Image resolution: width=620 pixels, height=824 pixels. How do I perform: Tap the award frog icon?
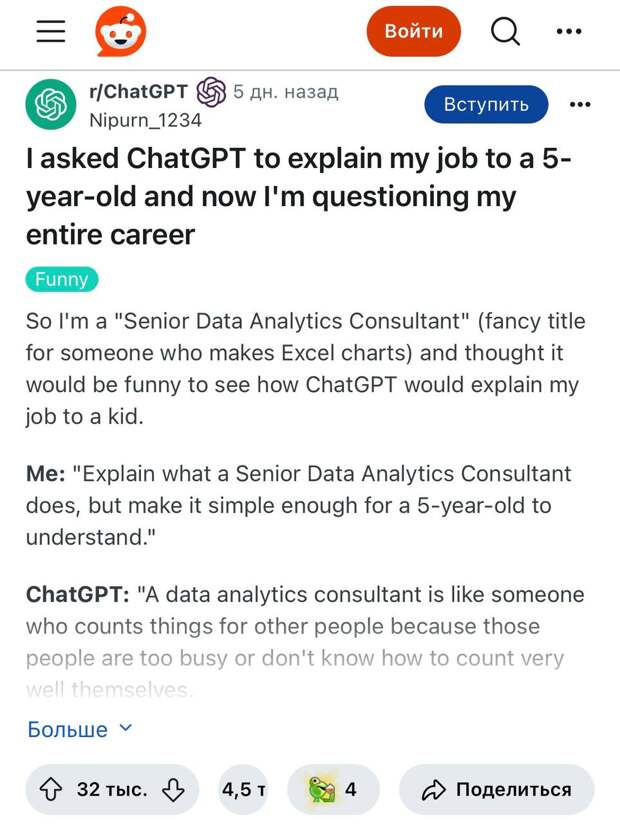point(322,789)
